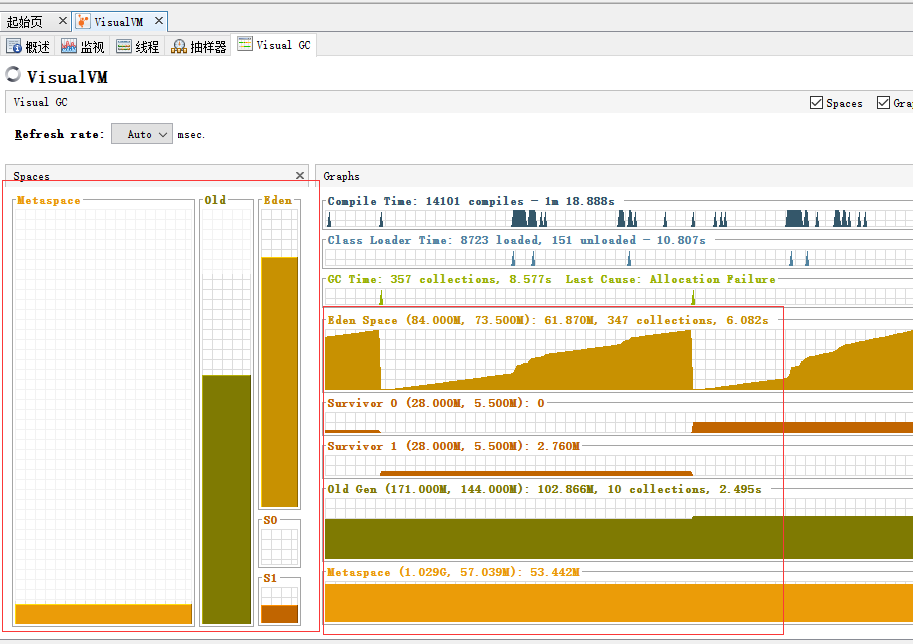
Task: Click the Old generation bar in Spaces
Action: click(227, 500)
